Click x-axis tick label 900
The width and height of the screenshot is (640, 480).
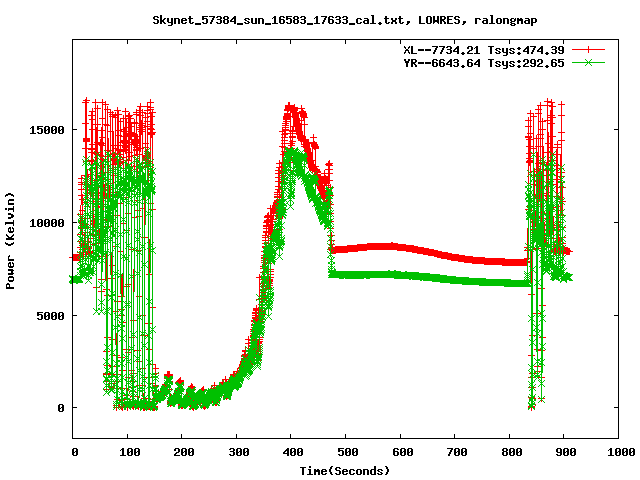[x=566, y=452]
